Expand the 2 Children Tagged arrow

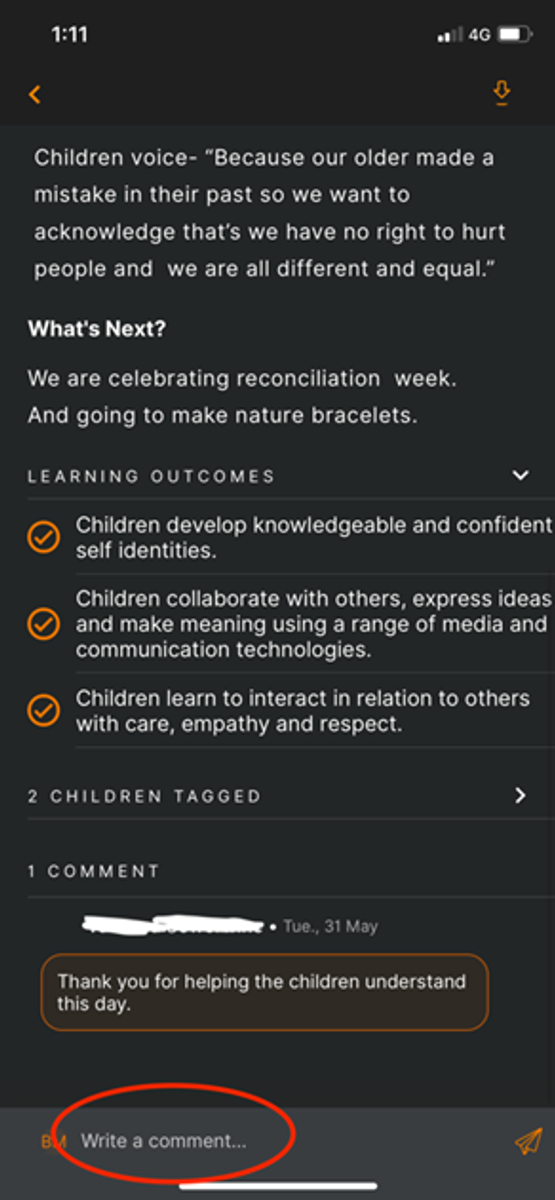pyautogui.click(x=520, y=795)
